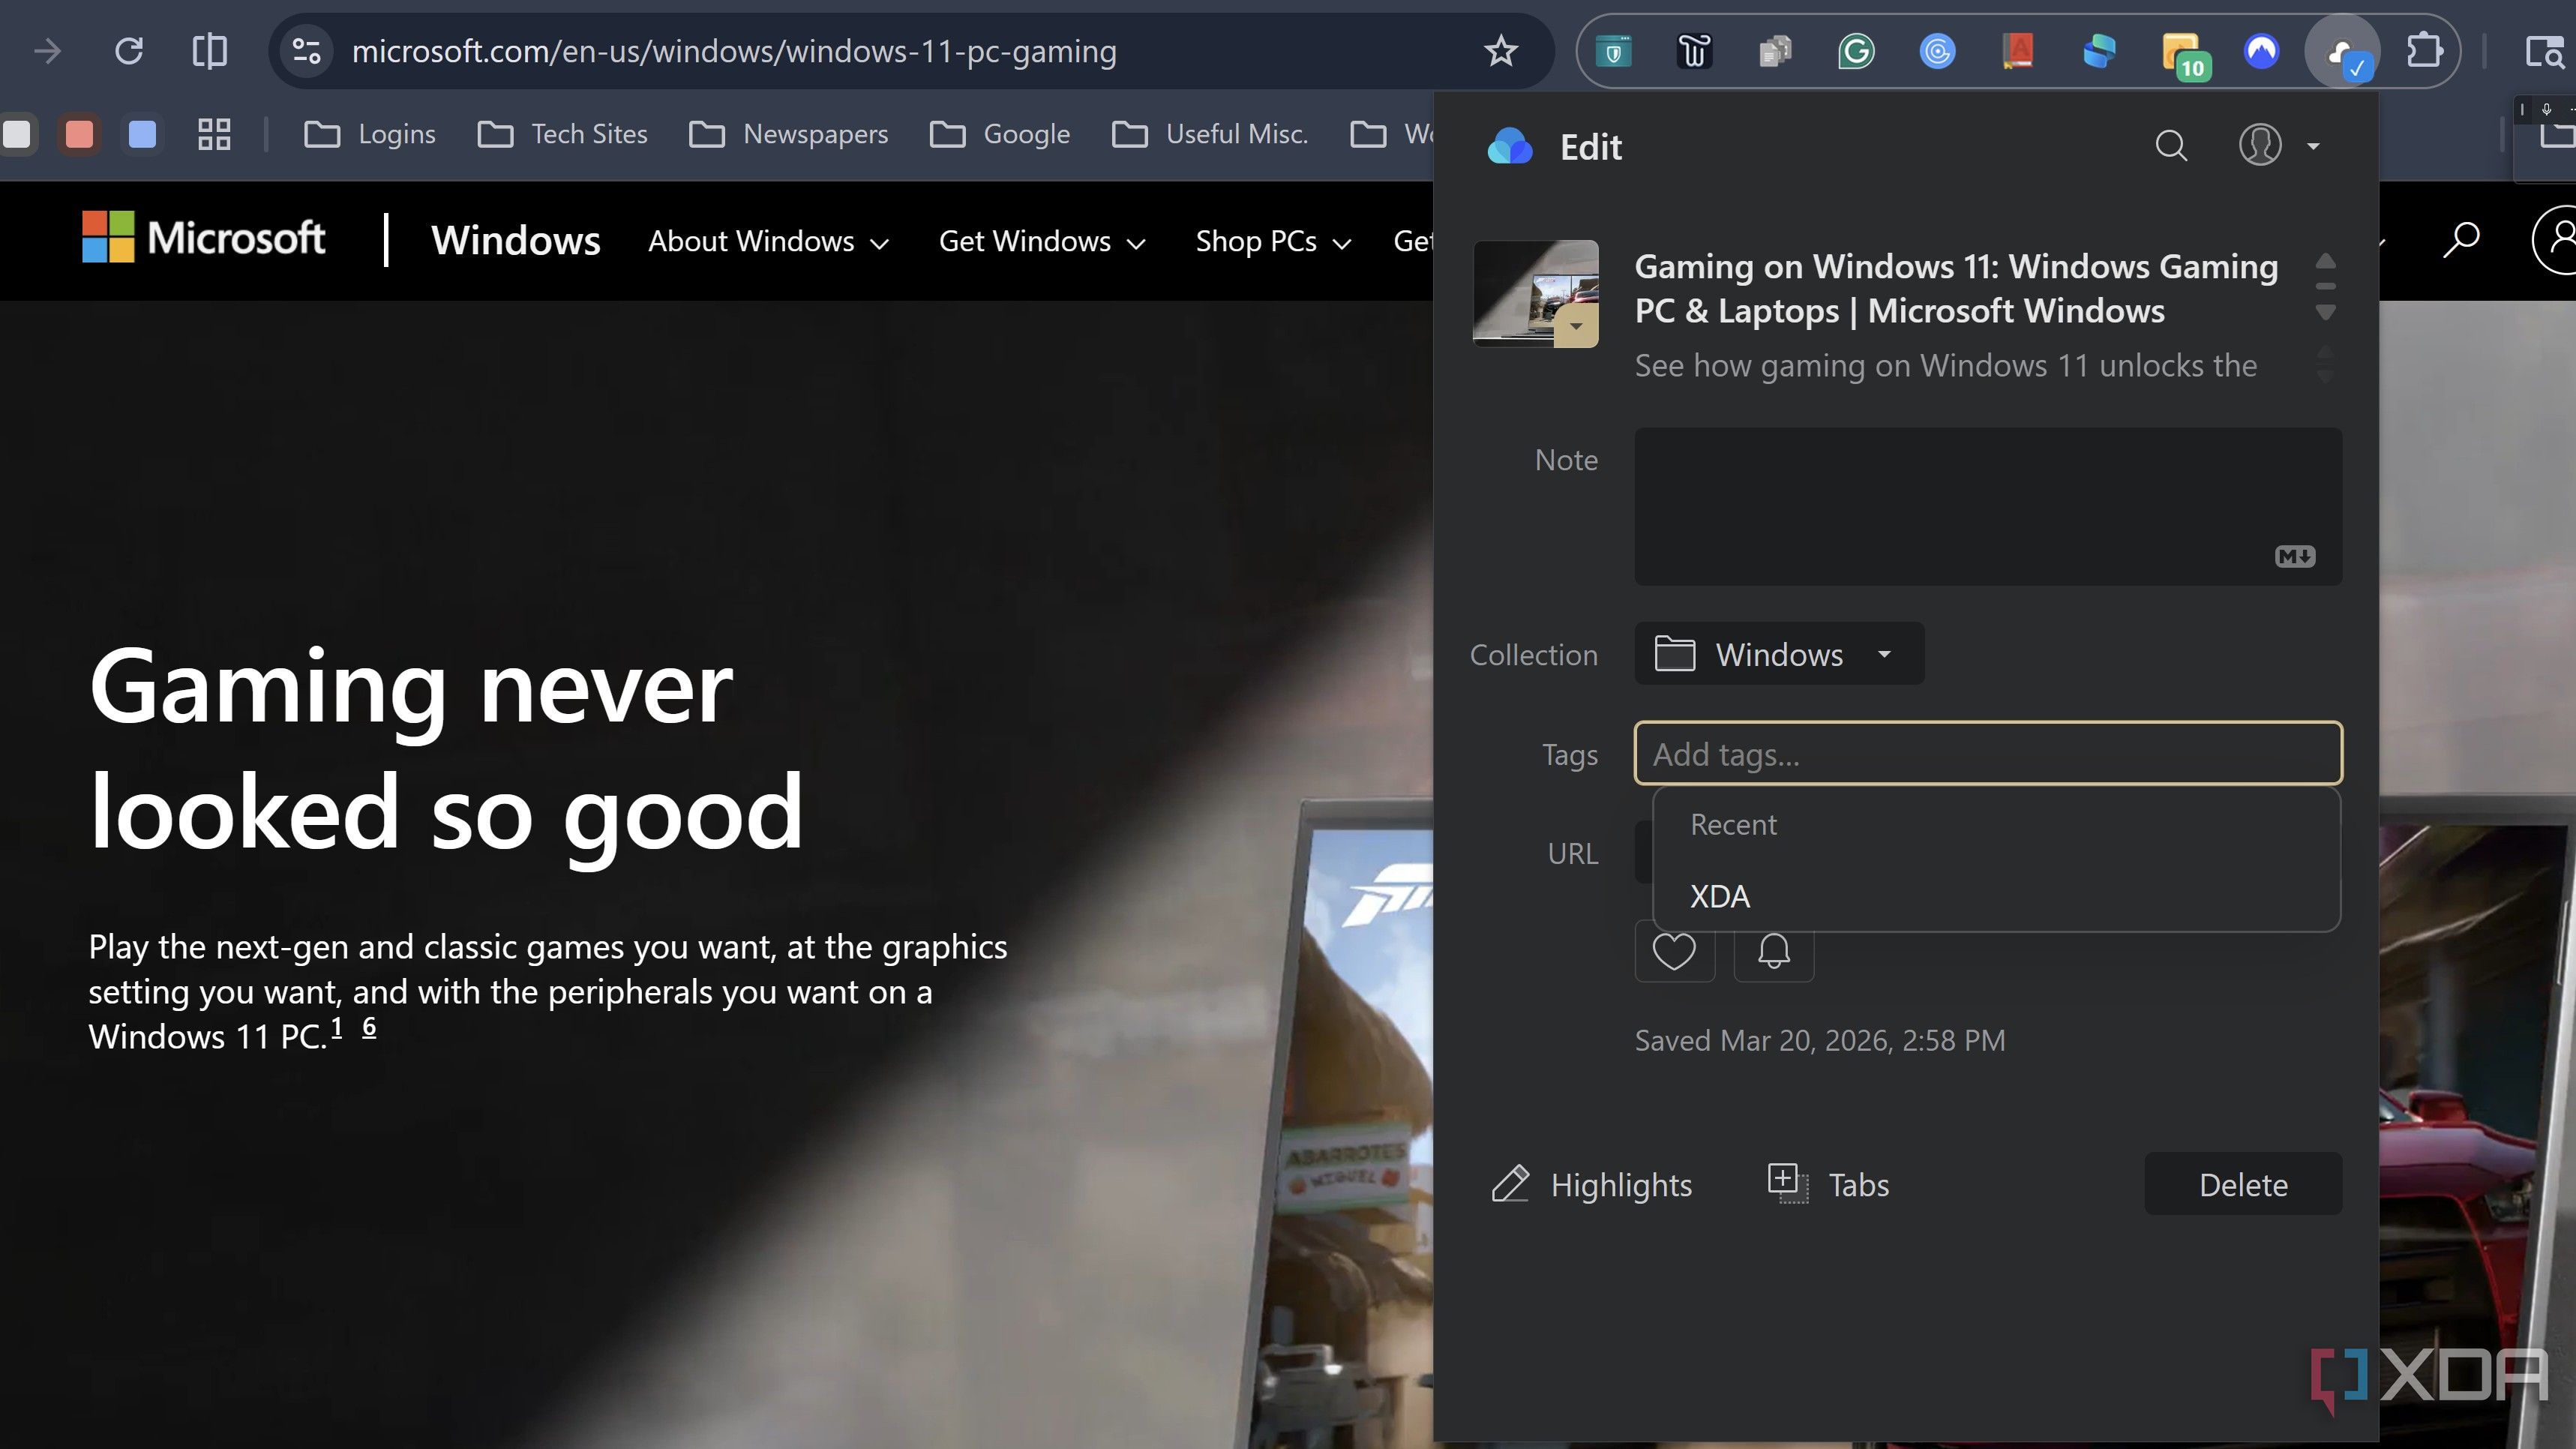2576x1449 pixels.
Task: Click the Note text area
Action: point(1988,506)
